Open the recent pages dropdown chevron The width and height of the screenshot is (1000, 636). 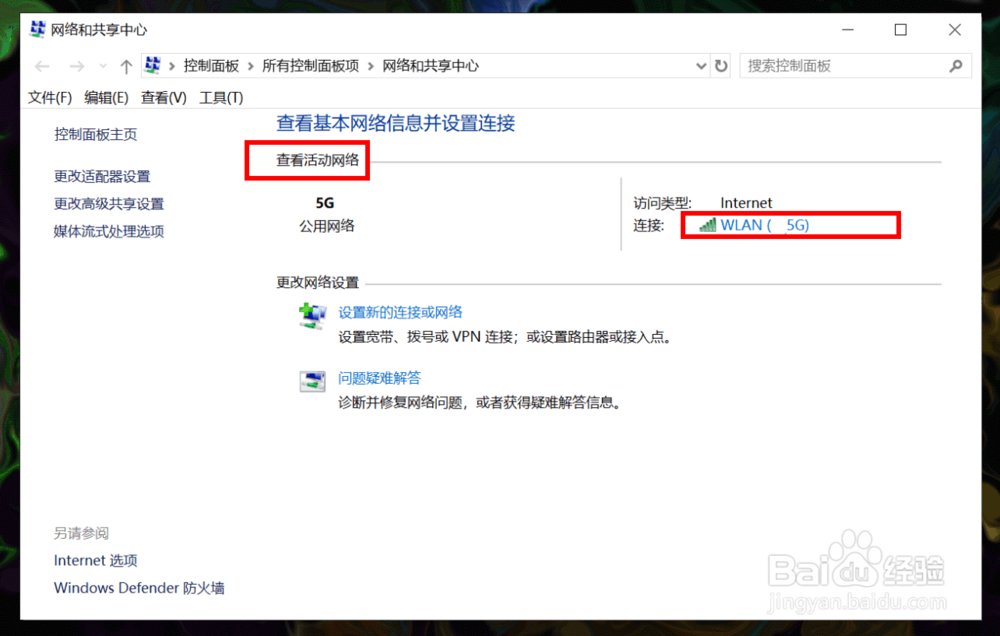coord(101,65)
